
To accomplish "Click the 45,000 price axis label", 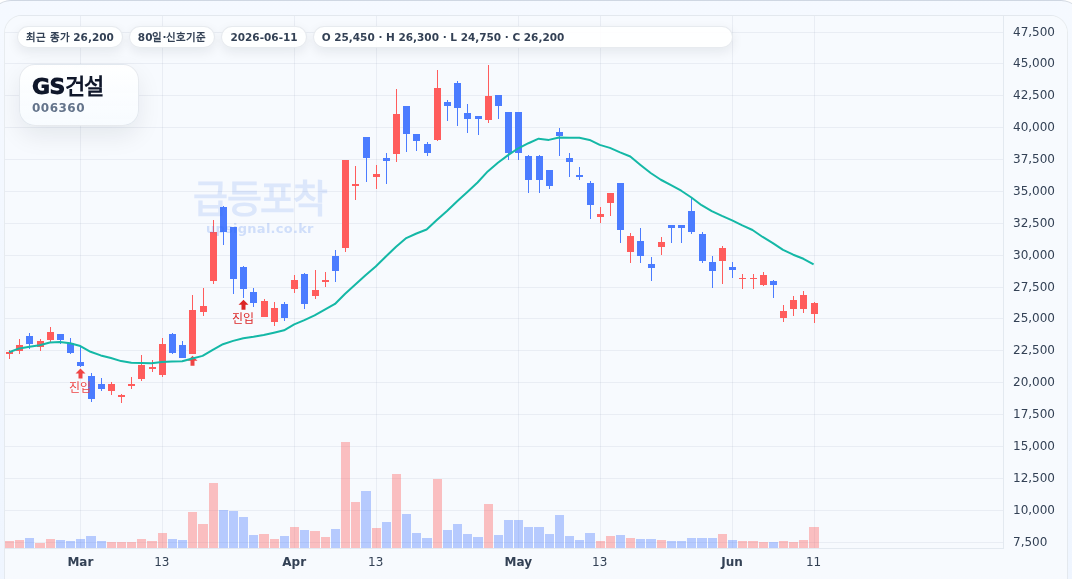I will [1034, 63].
